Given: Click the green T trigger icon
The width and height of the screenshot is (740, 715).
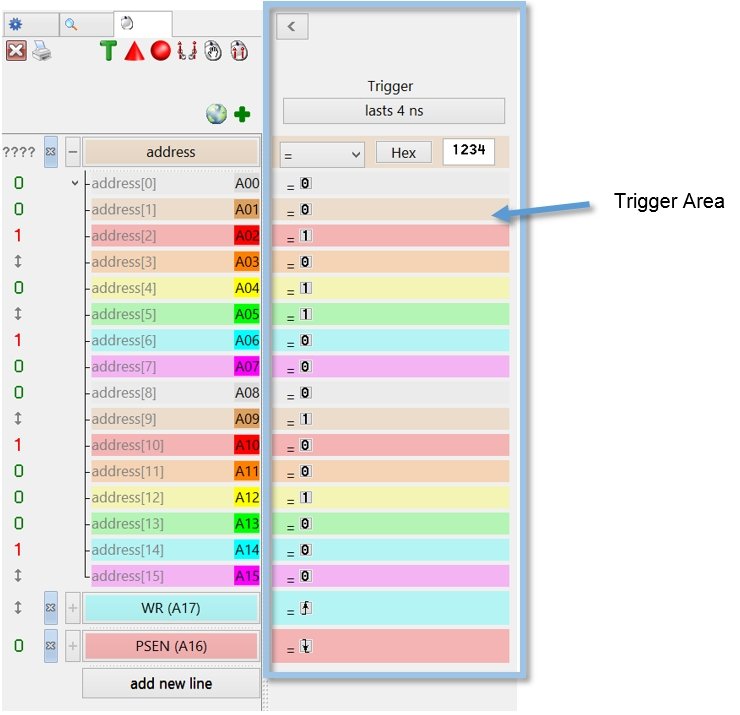Looking at the screenshot, I should click(x=108, y=51).
